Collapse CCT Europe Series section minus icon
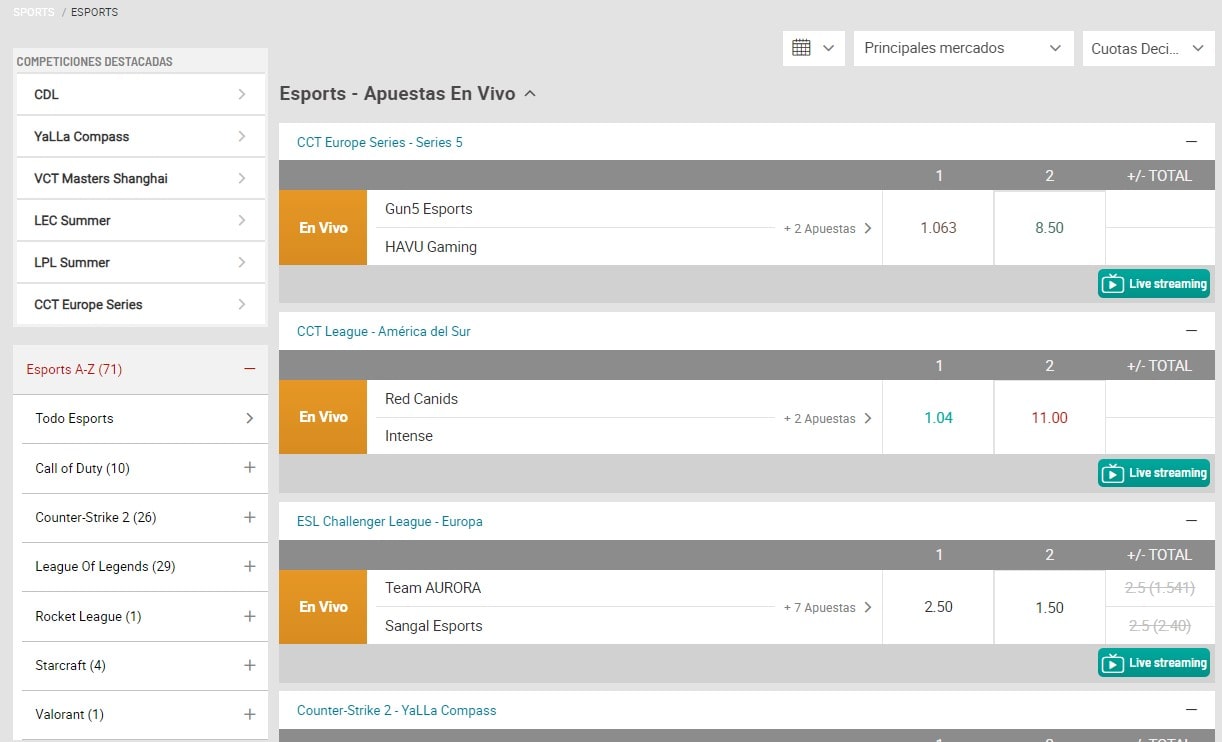 (1191, 142)
